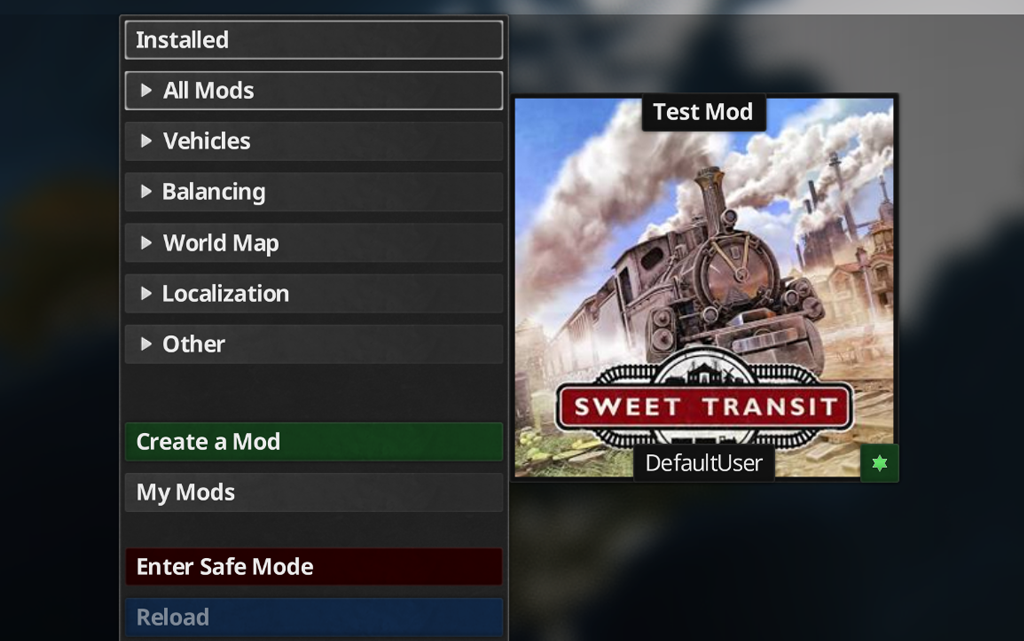Click the DefaultUser author label
This screenshot has height=641, width=1024.
click(704, 463)
